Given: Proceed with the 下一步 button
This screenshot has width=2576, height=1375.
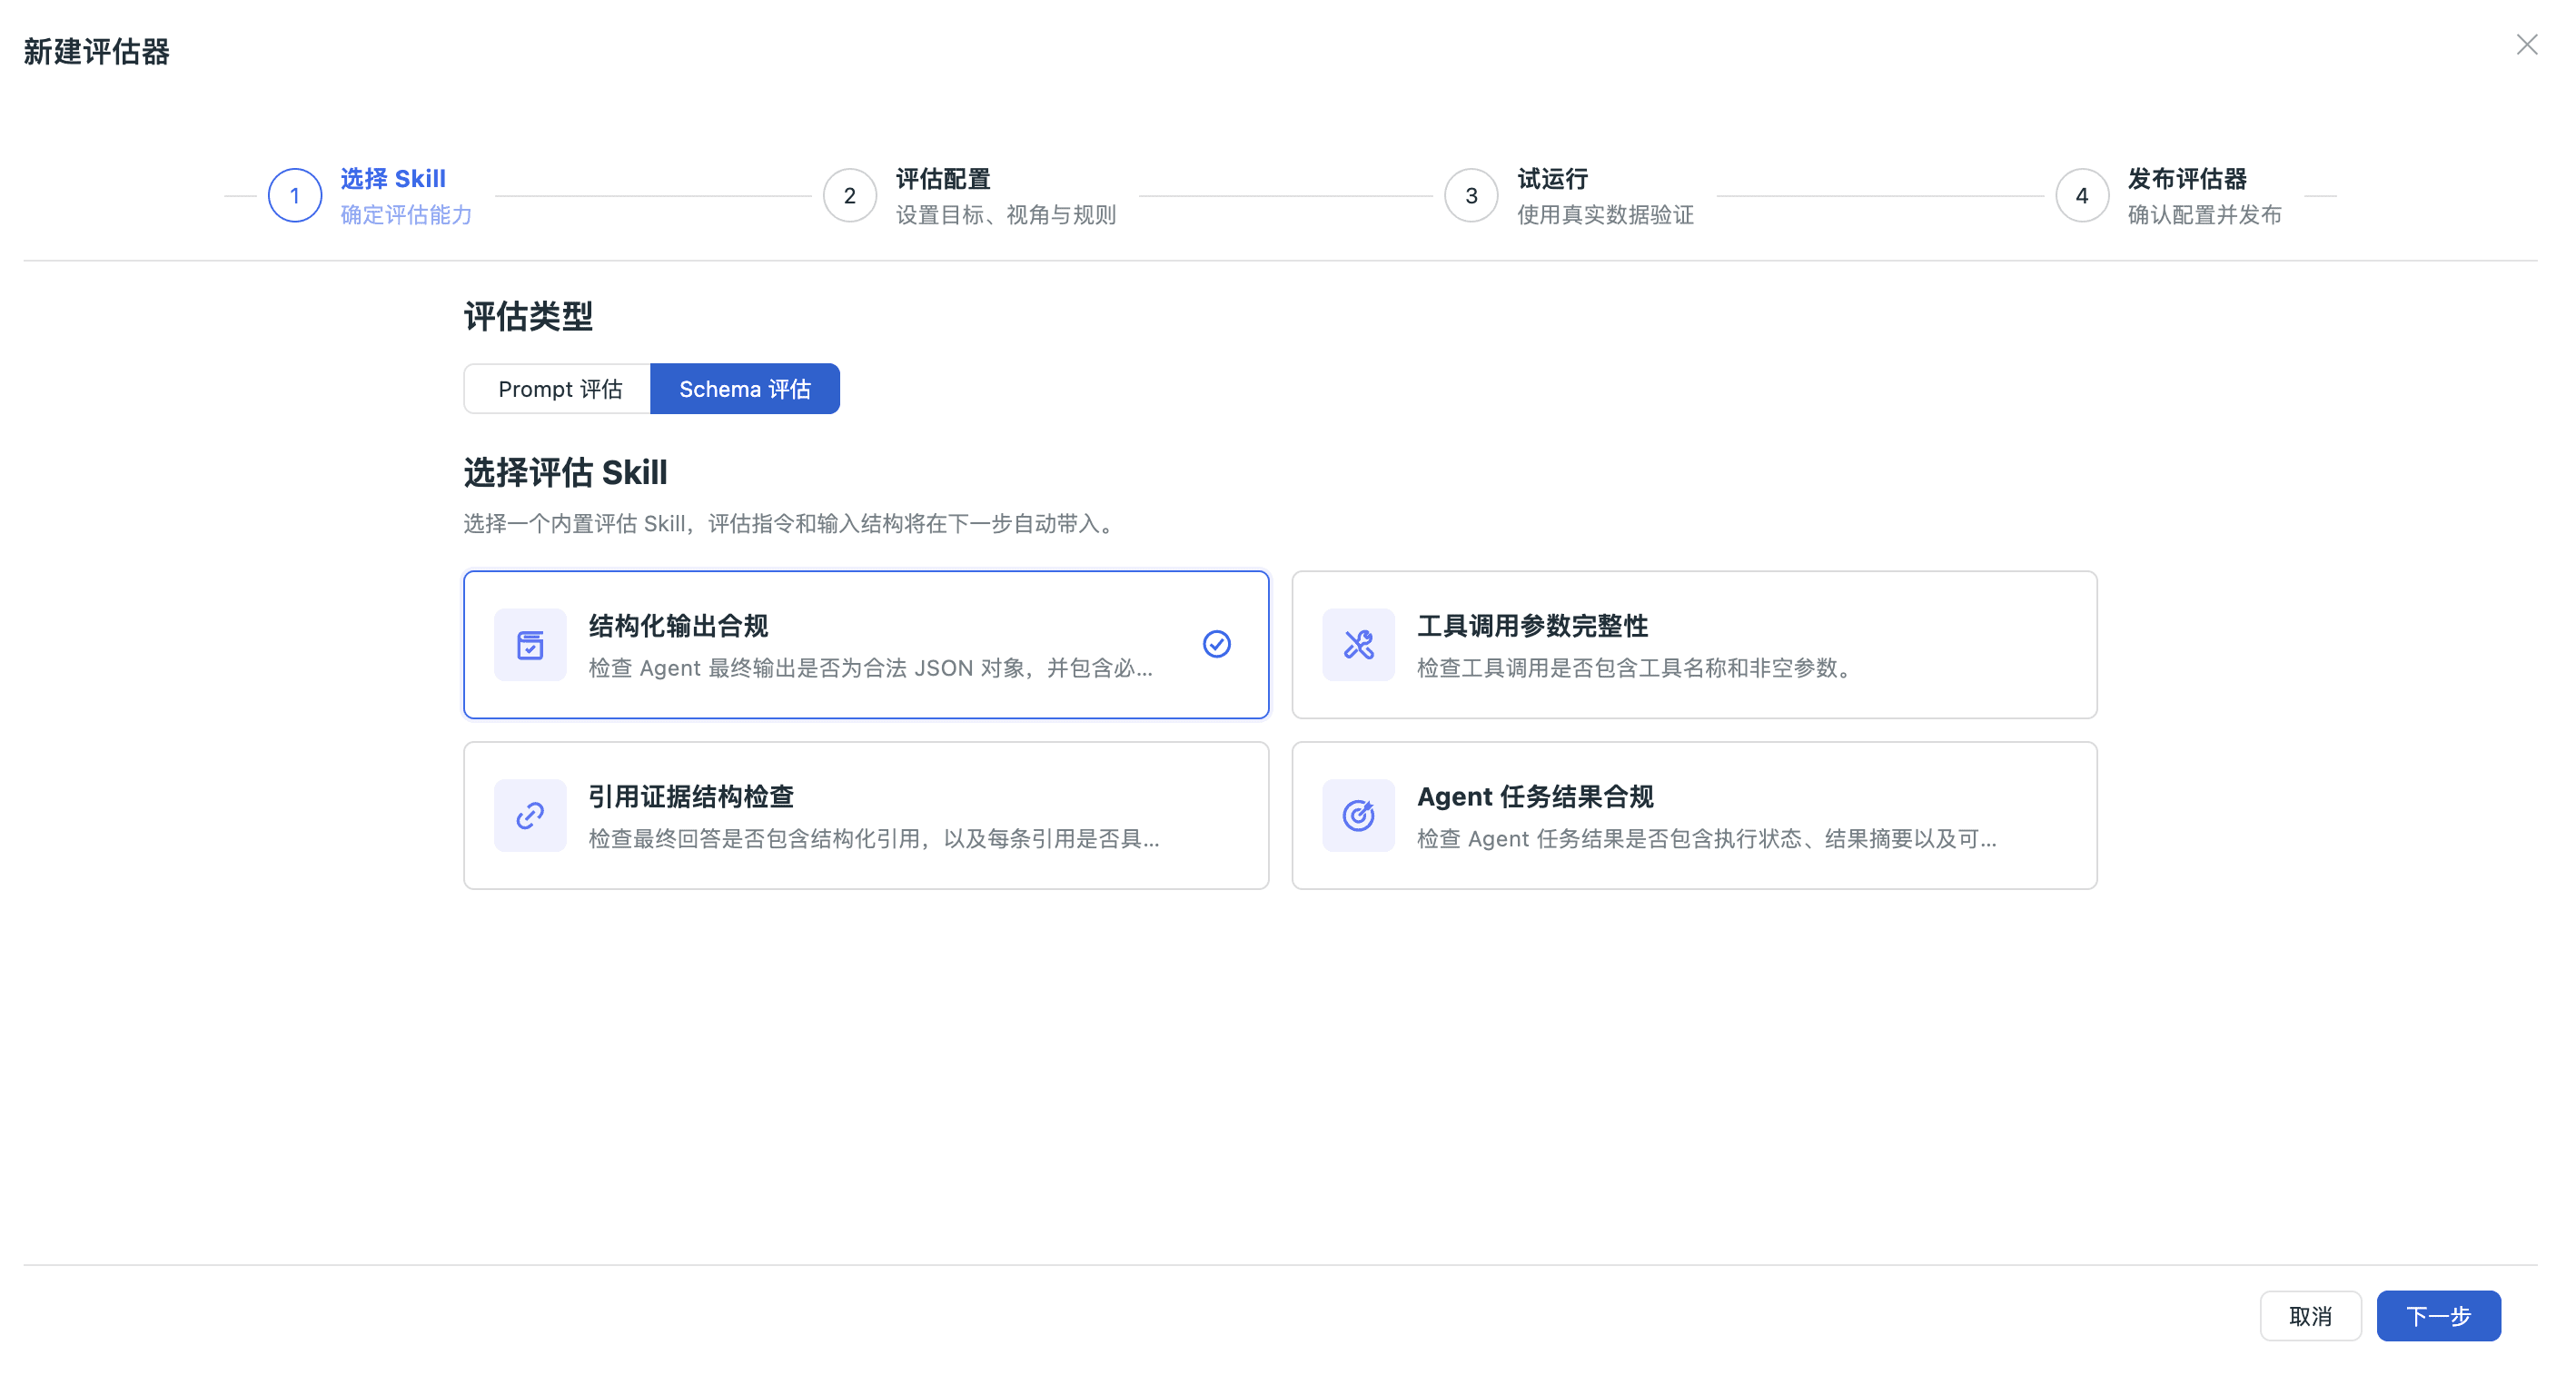Looking at the screenshot, I should [x=2438, y=1316].
